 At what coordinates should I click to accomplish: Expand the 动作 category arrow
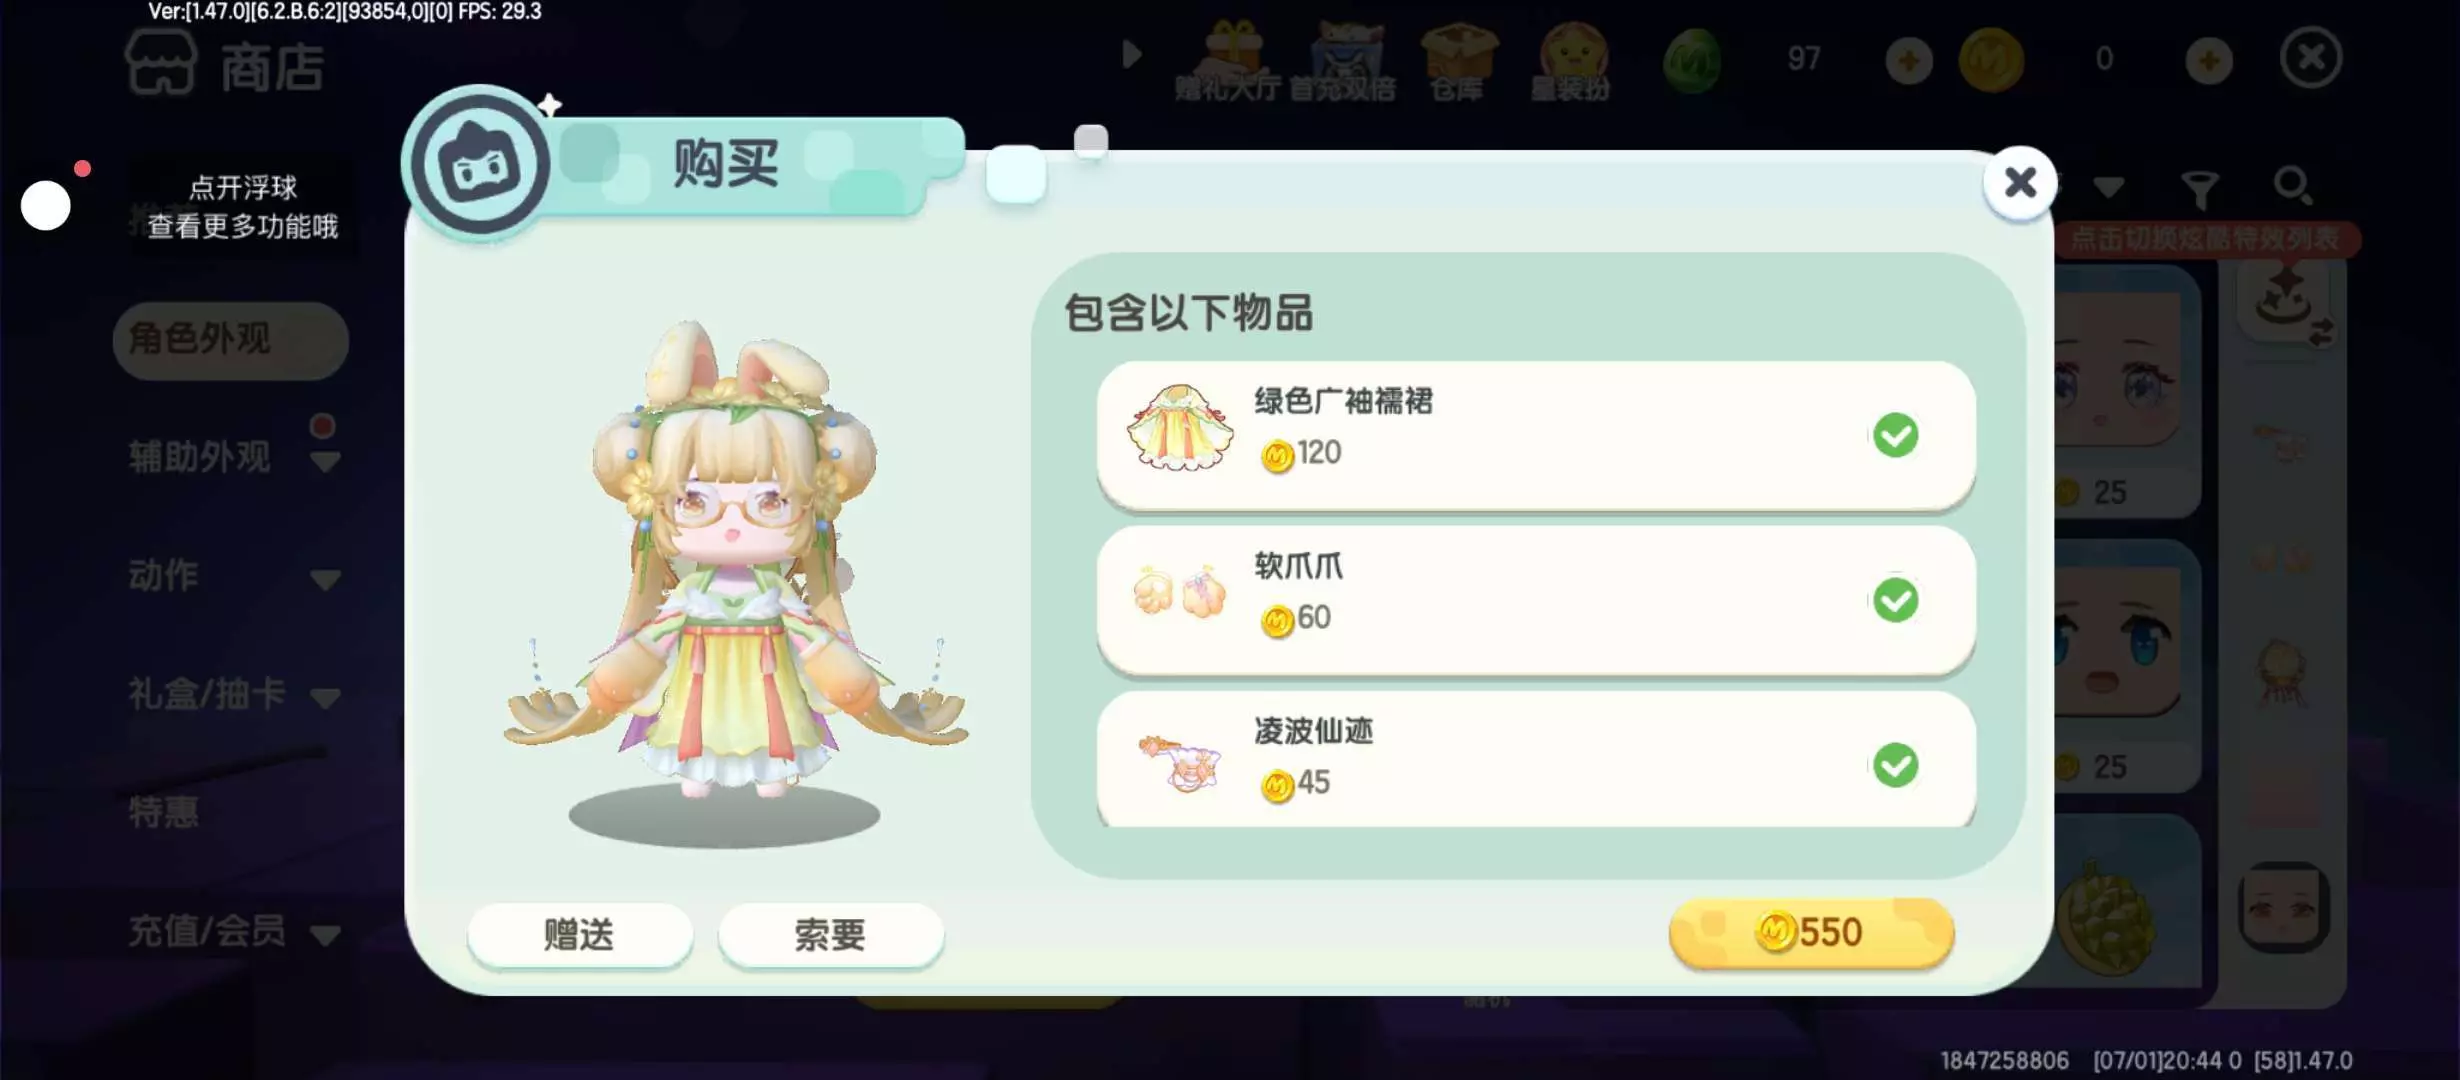click(326, 579)
